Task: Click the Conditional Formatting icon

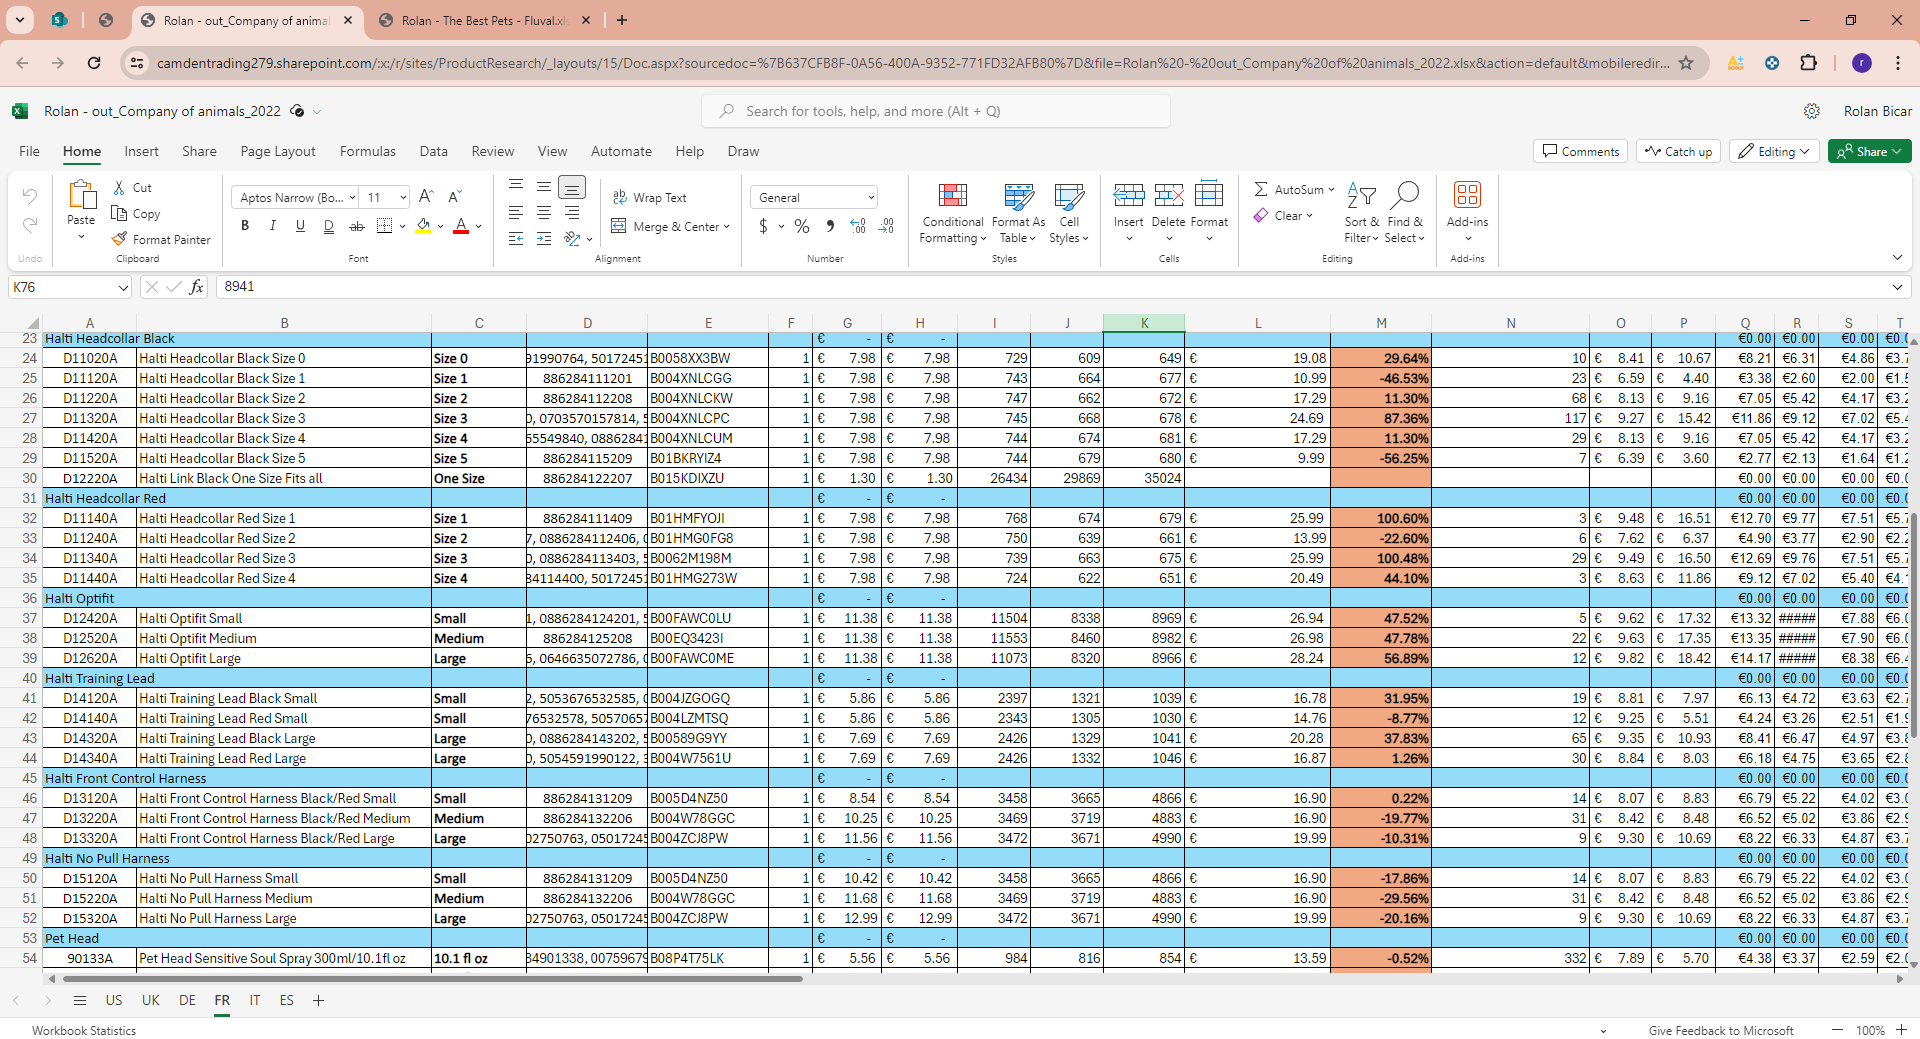Action: [952, 195]
